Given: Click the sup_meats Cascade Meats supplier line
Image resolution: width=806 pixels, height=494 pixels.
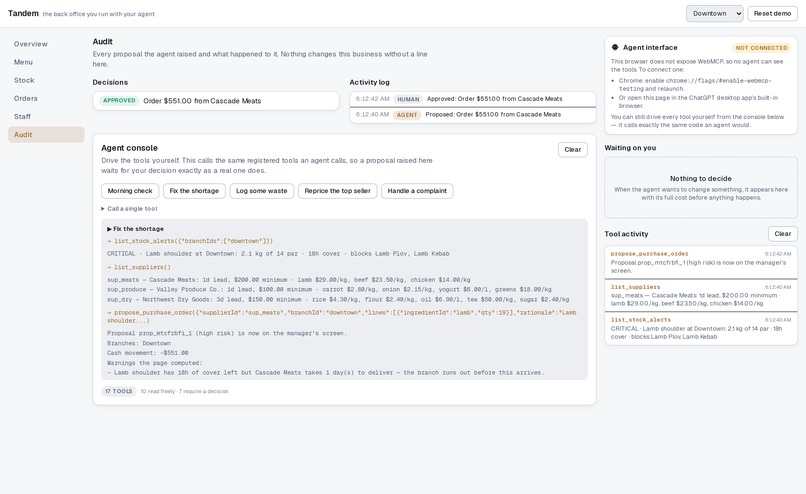Looking at the screenshot, I should [288, 280].
